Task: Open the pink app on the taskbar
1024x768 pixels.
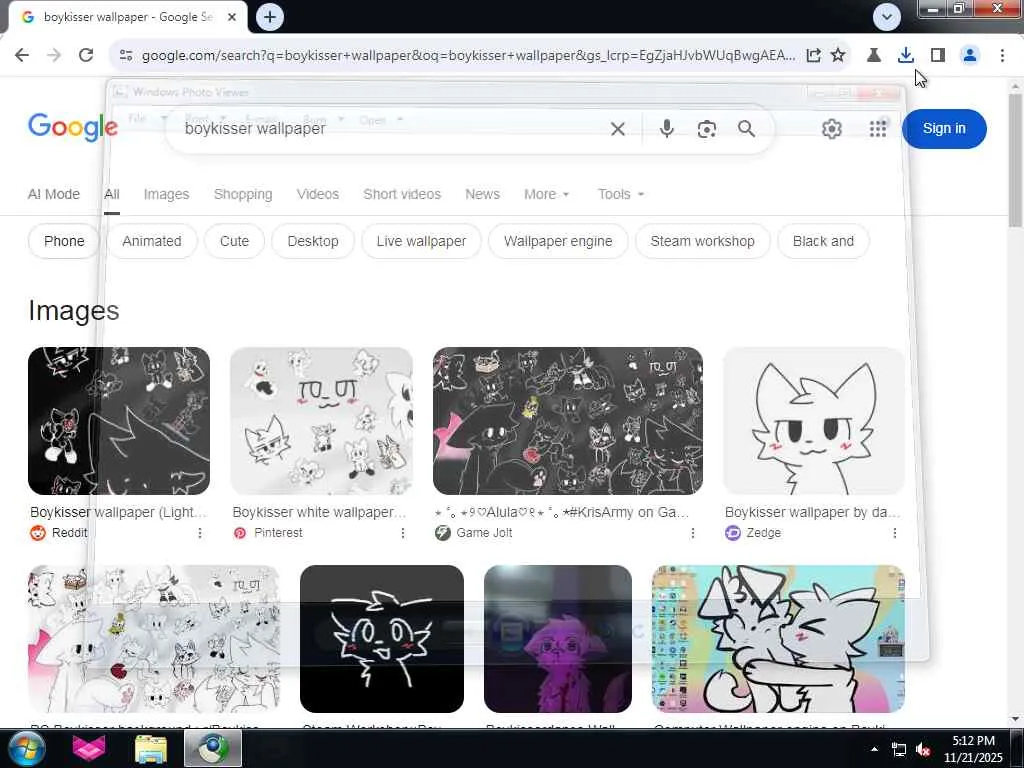Action: pyautogui.click(x=89, y=748)
